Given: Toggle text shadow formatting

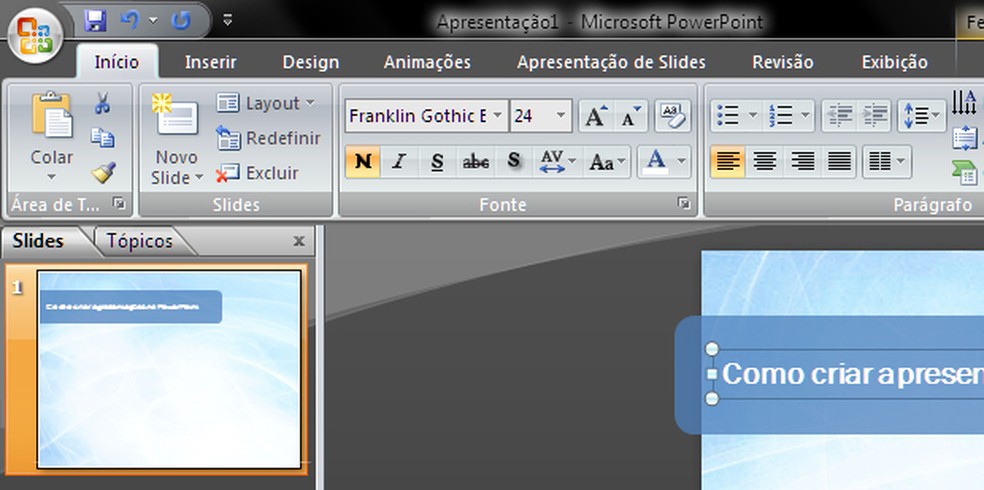Looking at the screenshot, I should [x=514, y=162].
